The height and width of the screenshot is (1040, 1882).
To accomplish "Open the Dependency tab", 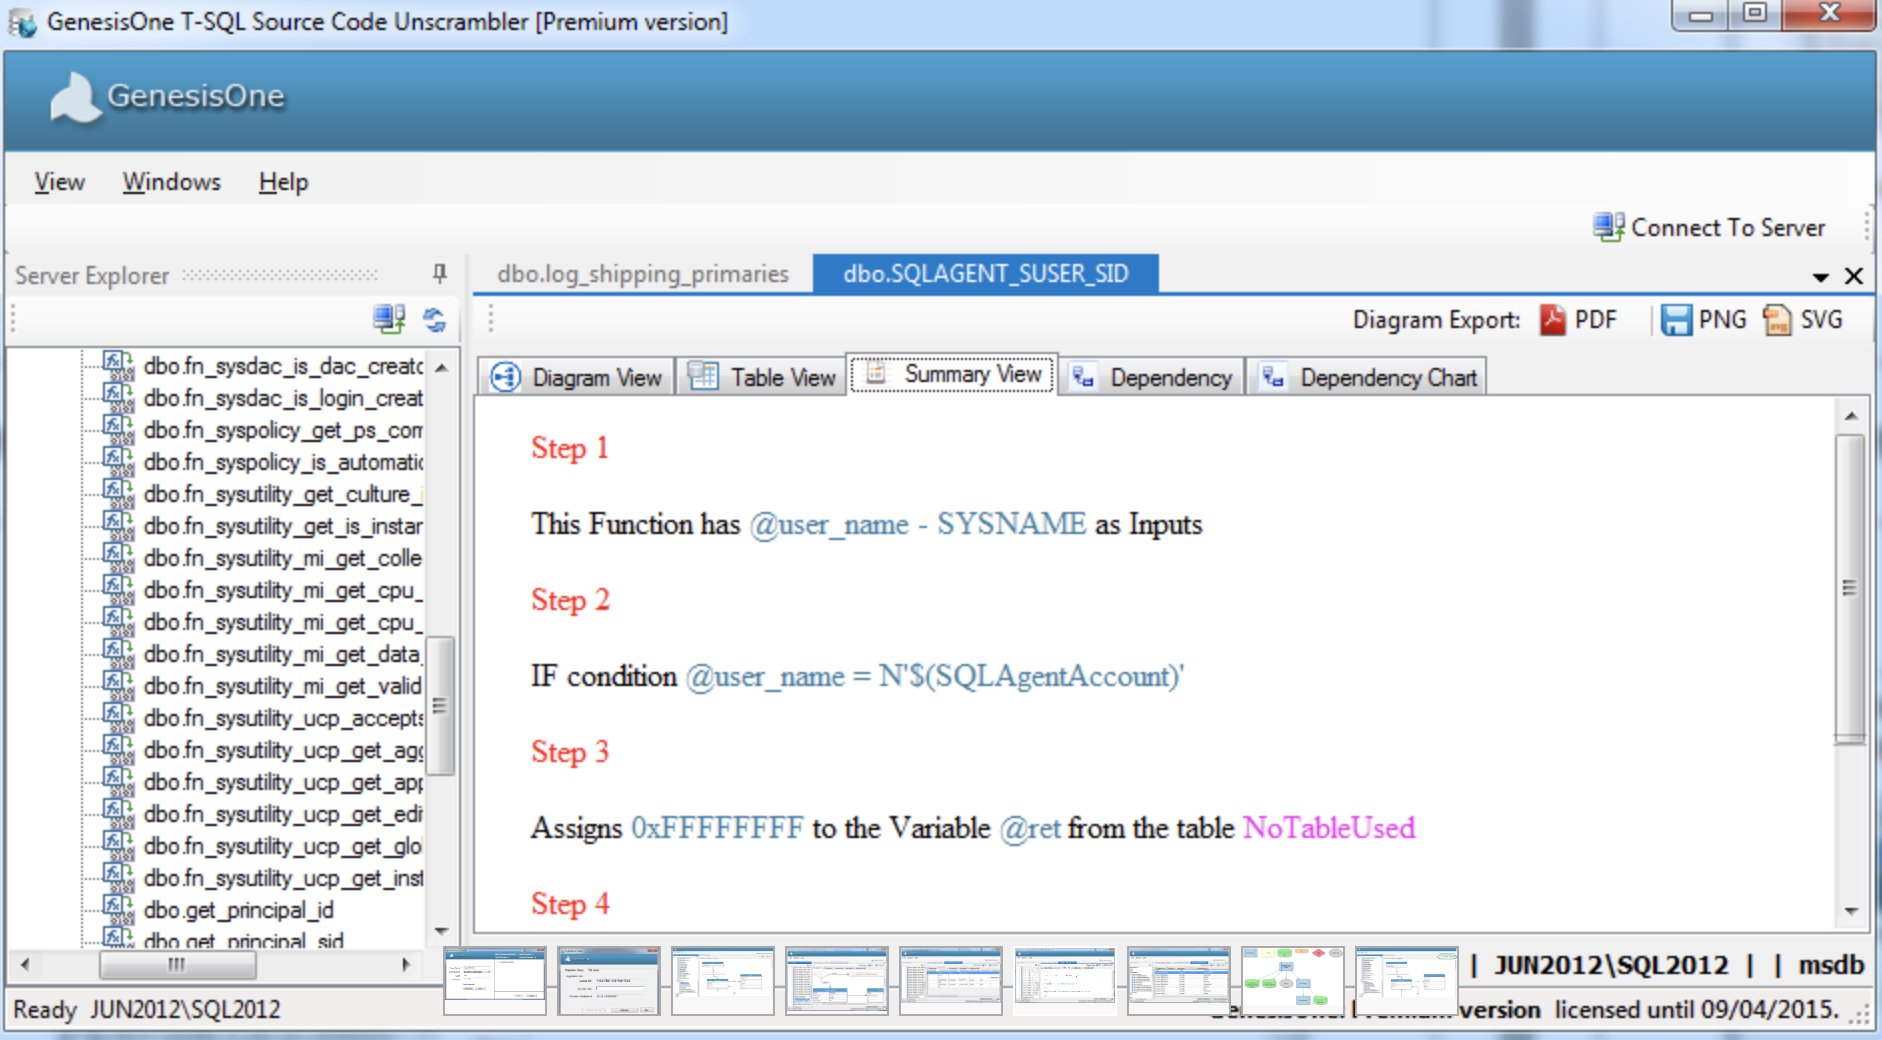I will 1151,377.
